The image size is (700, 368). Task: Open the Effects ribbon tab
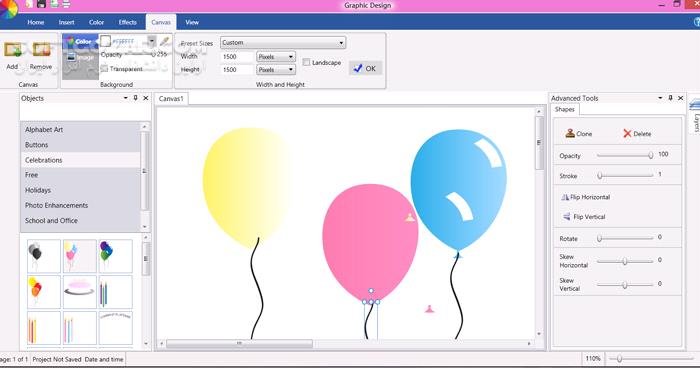(128, 22)
